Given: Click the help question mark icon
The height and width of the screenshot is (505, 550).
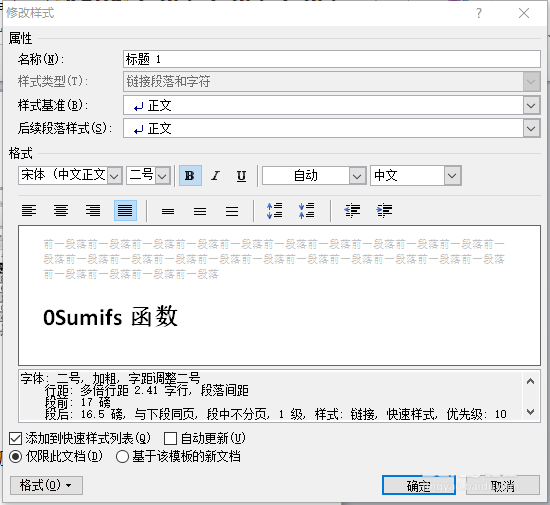Looking at the screenshot, I should [479, 13].
